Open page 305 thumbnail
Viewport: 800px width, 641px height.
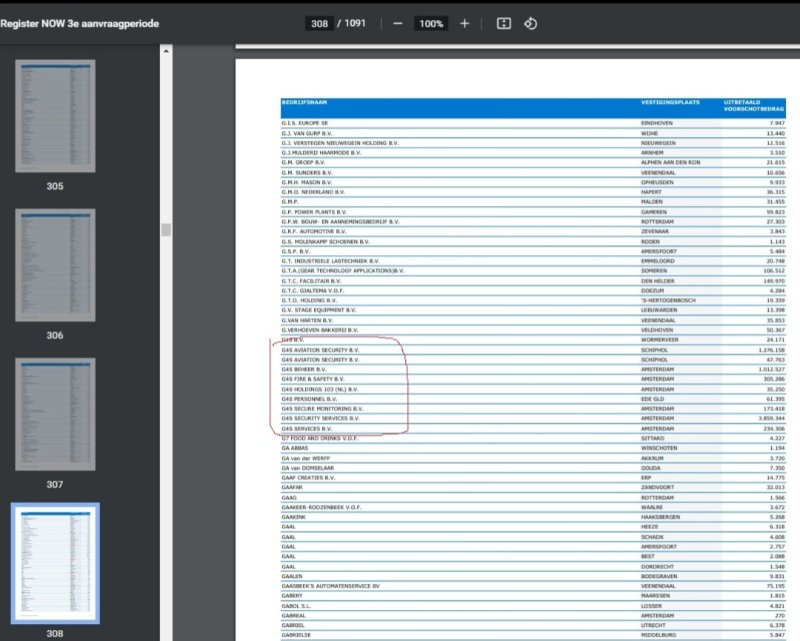click(x=55, y=116)
